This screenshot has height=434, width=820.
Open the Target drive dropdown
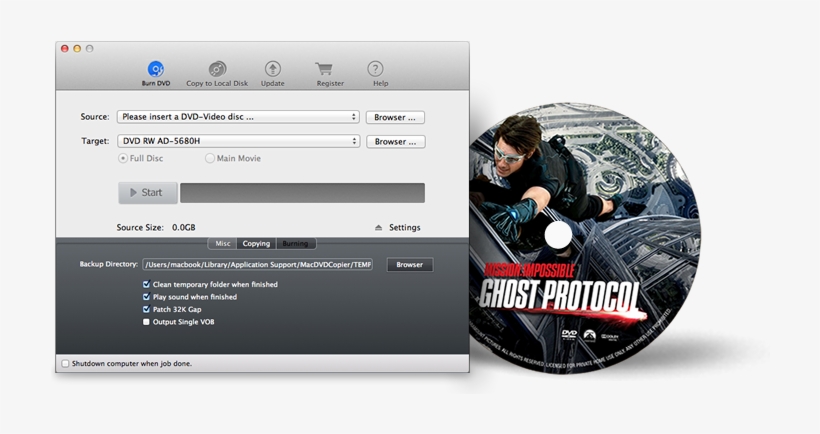click(238, 141)
